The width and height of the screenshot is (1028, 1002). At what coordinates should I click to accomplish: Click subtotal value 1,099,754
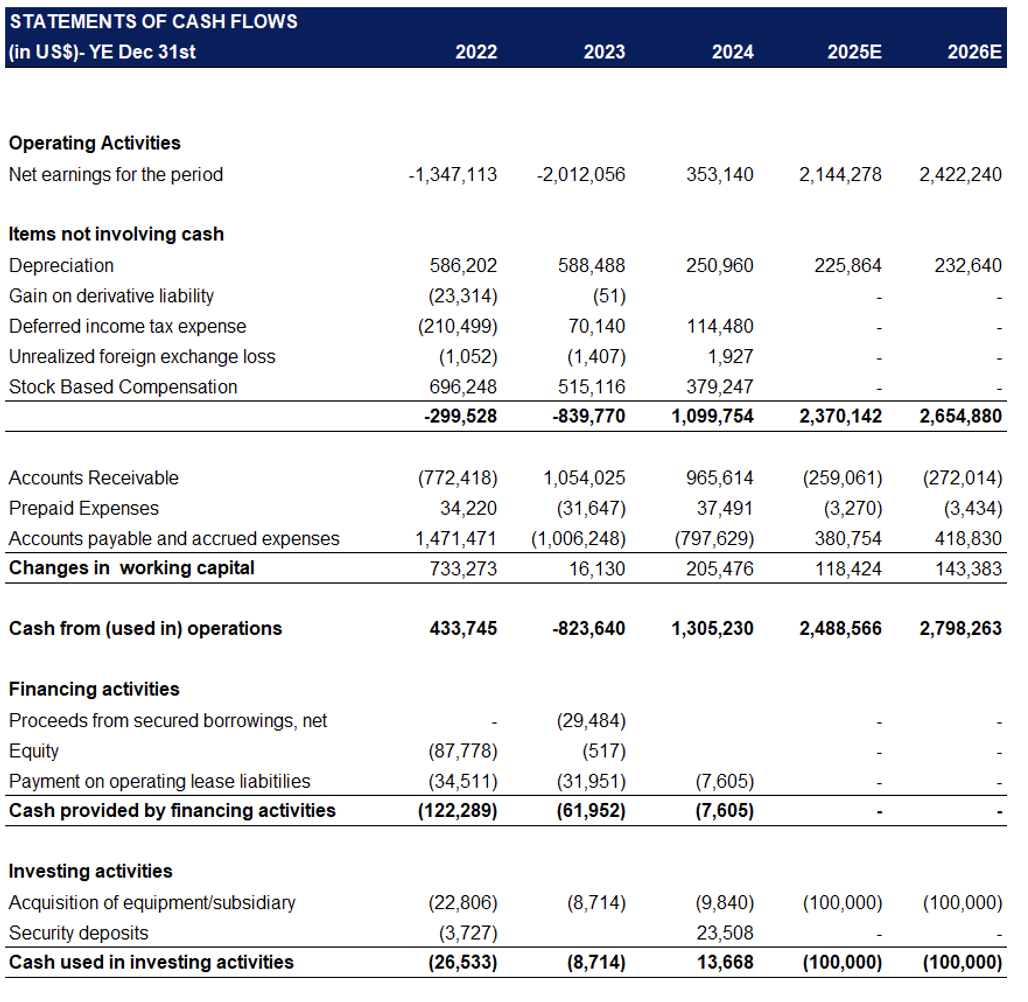(x=713, y=416)
